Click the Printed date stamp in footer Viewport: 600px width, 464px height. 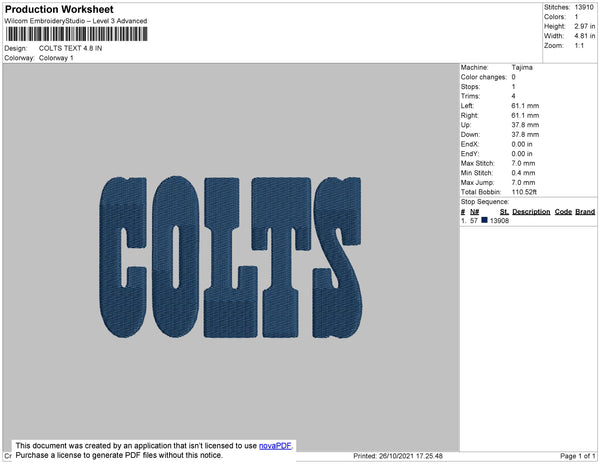pos(398,456)
